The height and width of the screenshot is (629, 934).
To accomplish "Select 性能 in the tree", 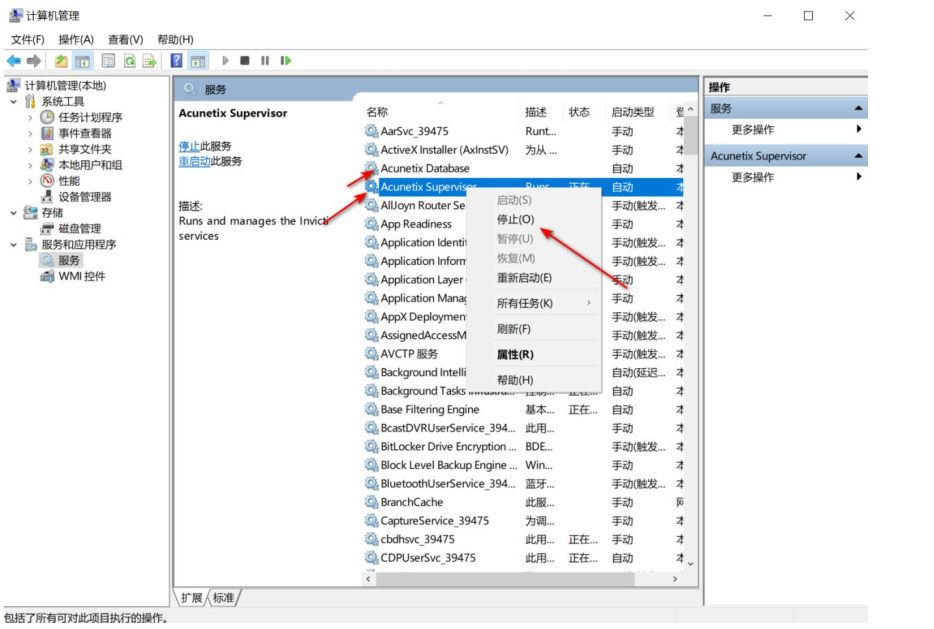I will point(69,181).
